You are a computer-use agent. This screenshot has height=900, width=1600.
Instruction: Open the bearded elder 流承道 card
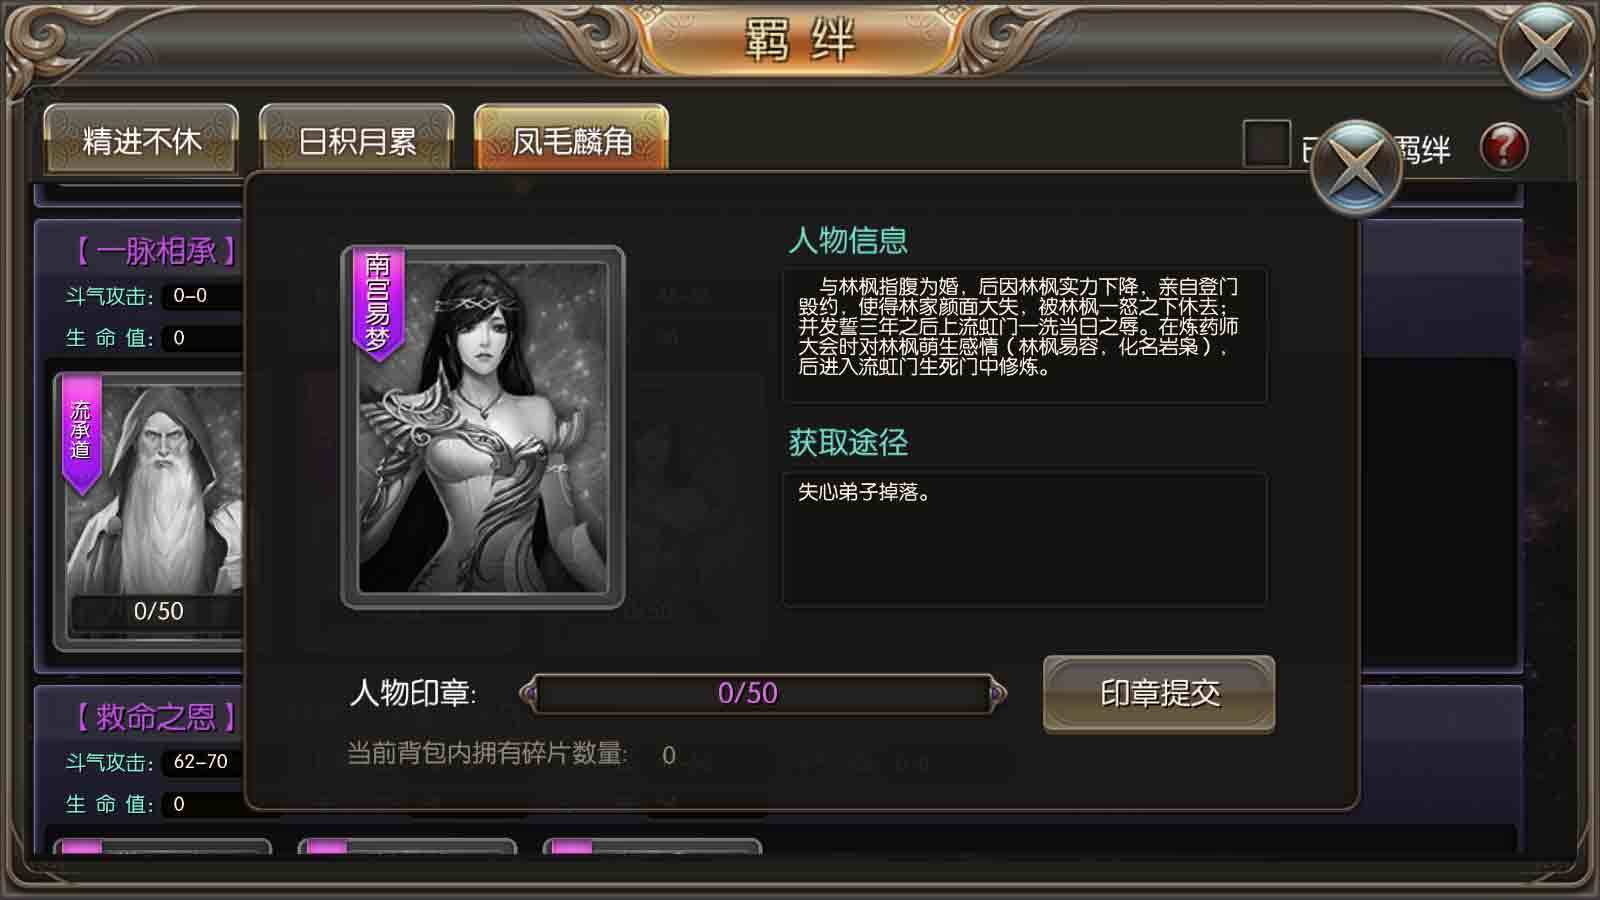(150, 510)
